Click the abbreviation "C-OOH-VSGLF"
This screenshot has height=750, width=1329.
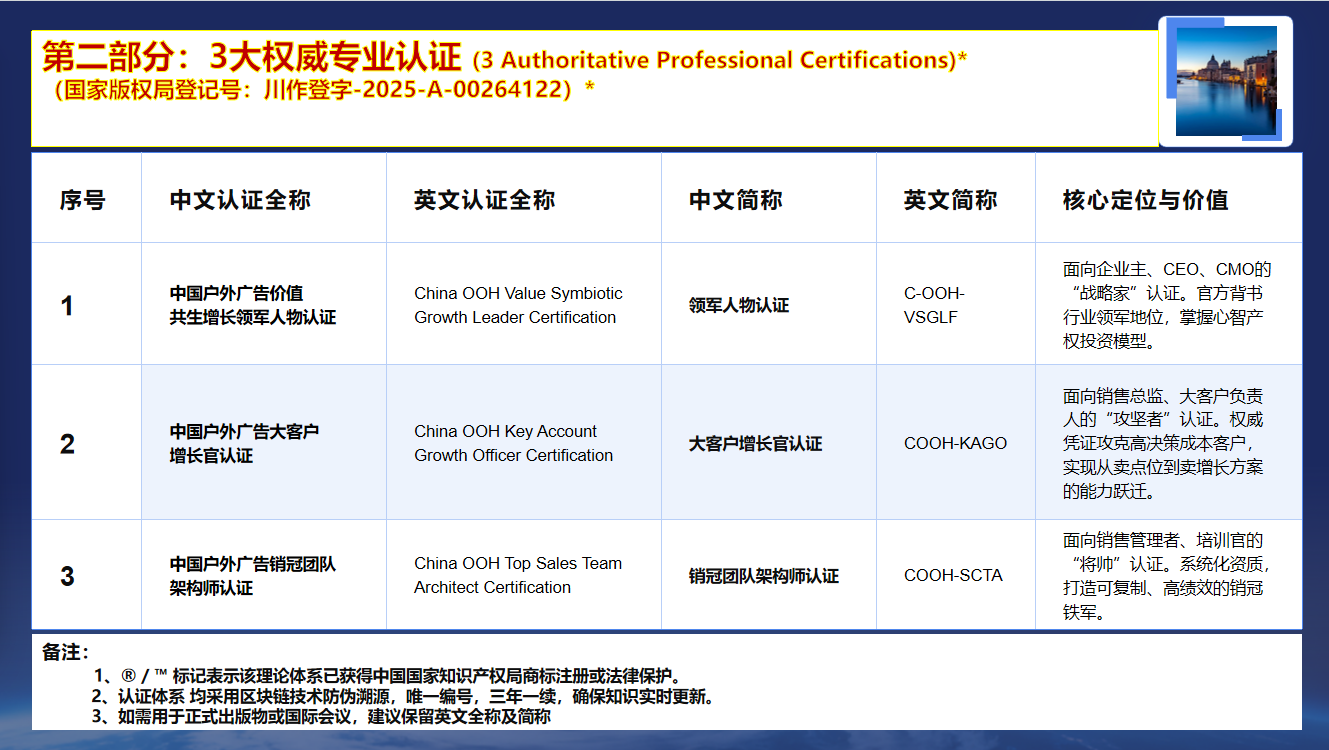click(x=934, y=305)
